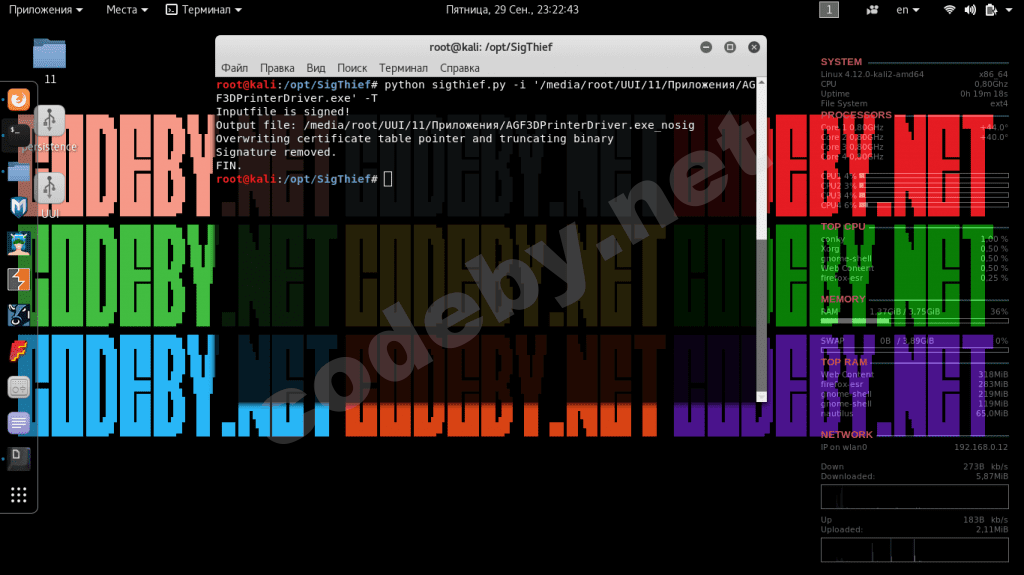Launch Faraday (red F icon)

(x=18, y=351)
